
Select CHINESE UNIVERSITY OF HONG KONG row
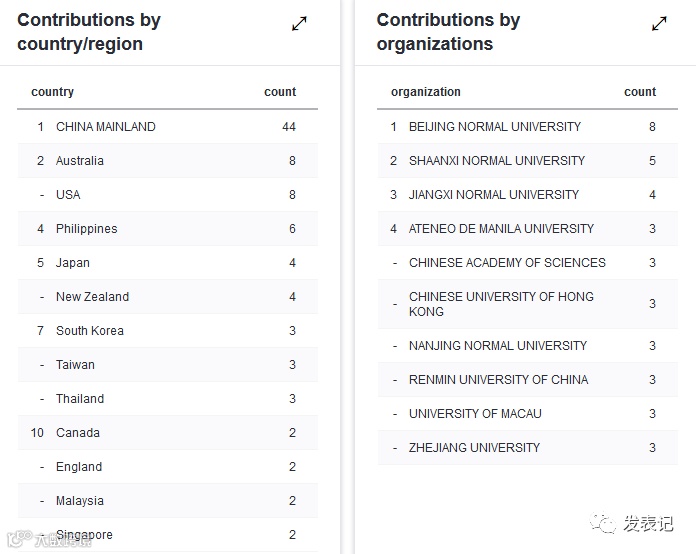pyautogui.click(x=501, y=304)
